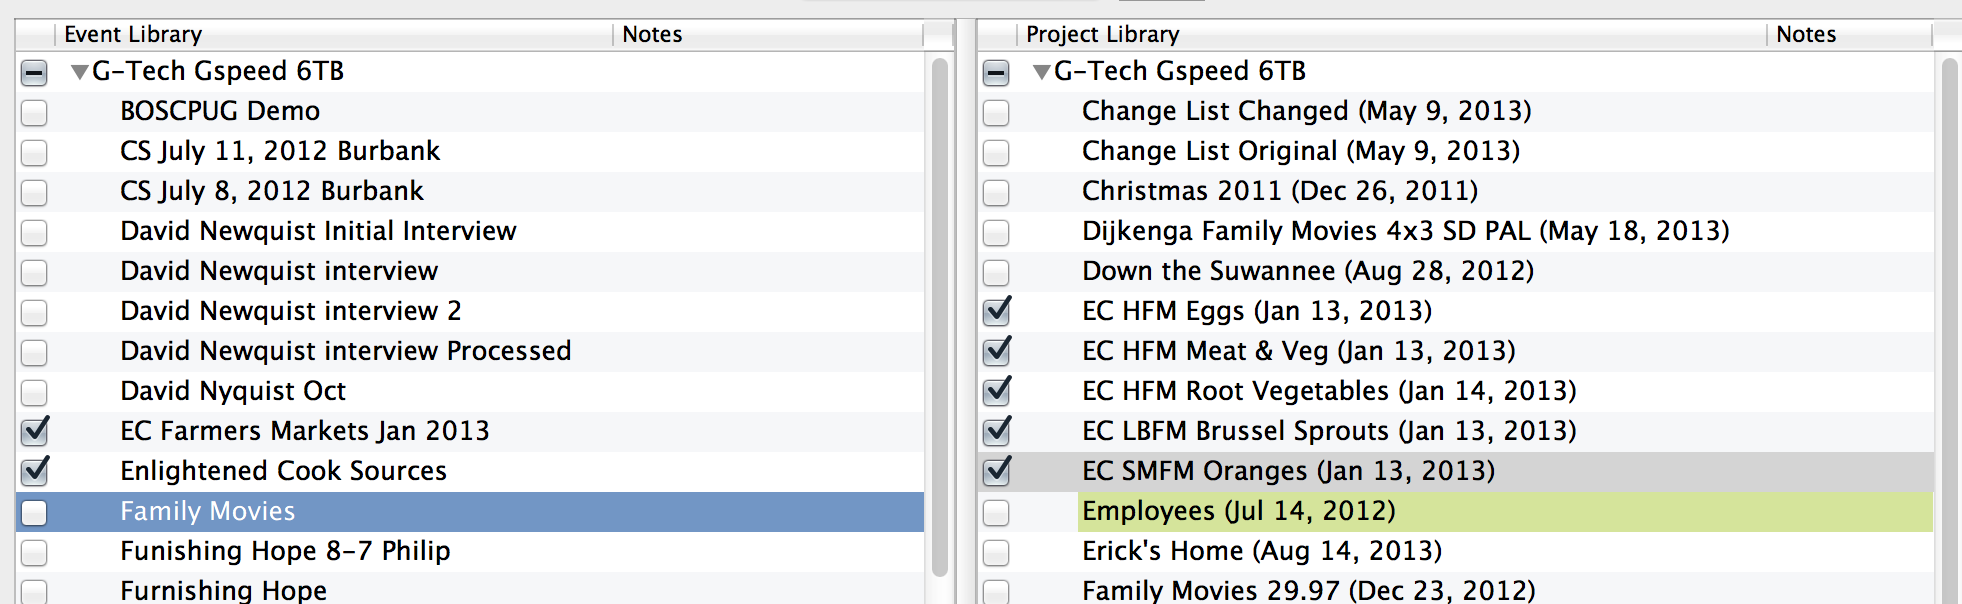
Task: Select Christmas 2011 (Dec 26, 2011) project
Action: tap(1280, 191)
